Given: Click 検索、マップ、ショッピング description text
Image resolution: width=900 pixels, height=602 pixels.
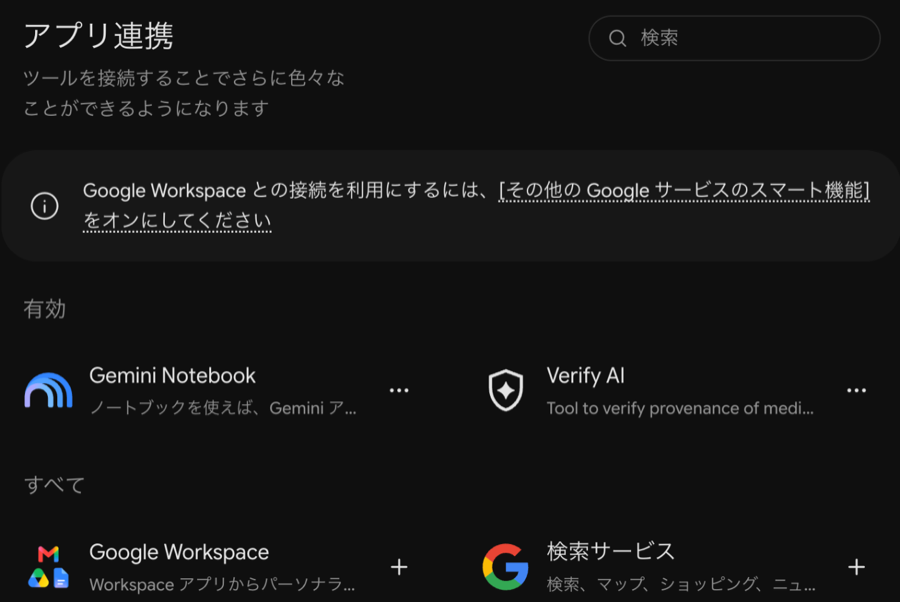Looking at the screenshot, I should tap(681, 584).
